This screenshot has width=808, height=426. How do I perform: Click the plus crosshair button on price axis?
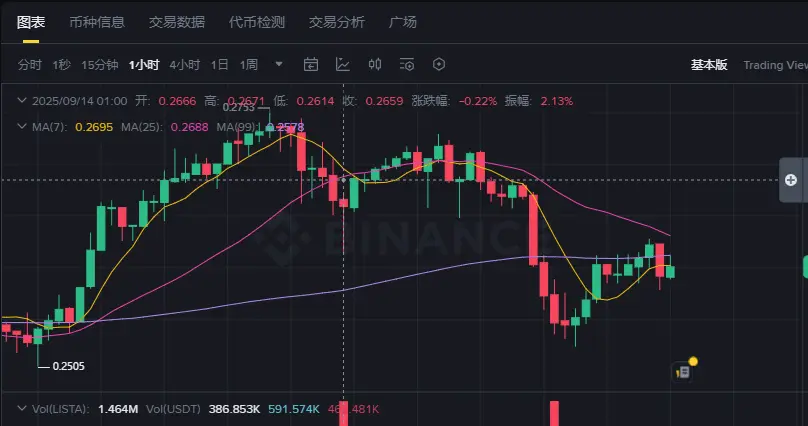click(791, 180)
